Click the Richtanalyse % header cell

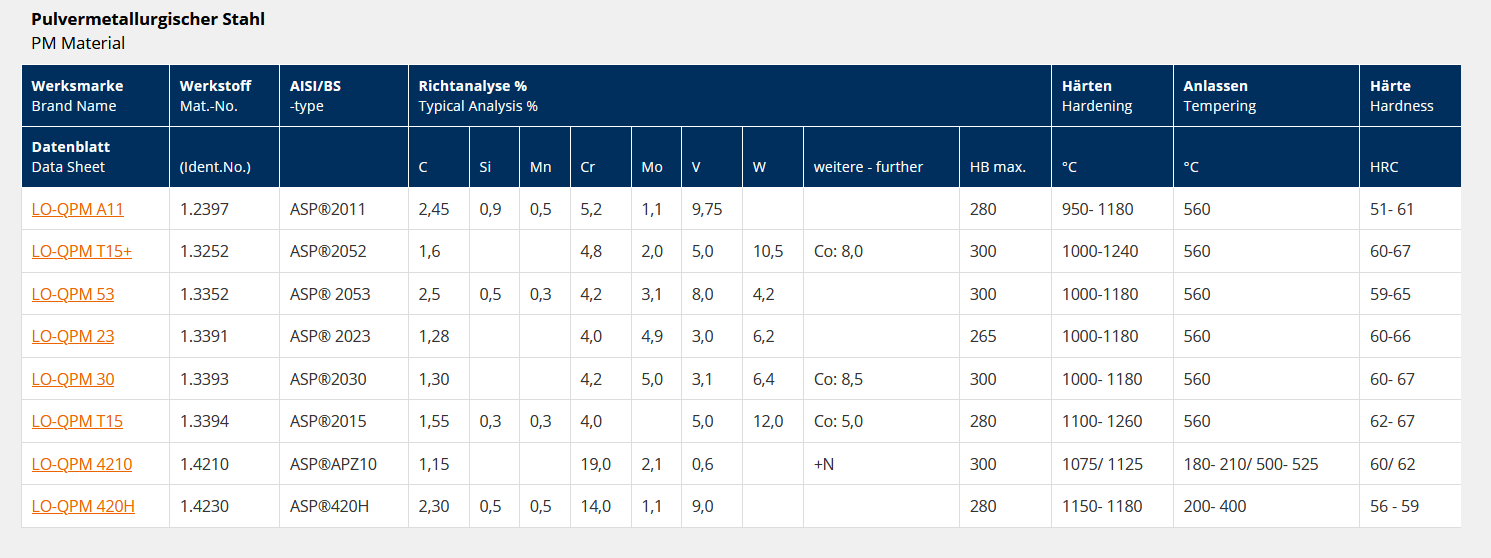[x=730, y=96]
